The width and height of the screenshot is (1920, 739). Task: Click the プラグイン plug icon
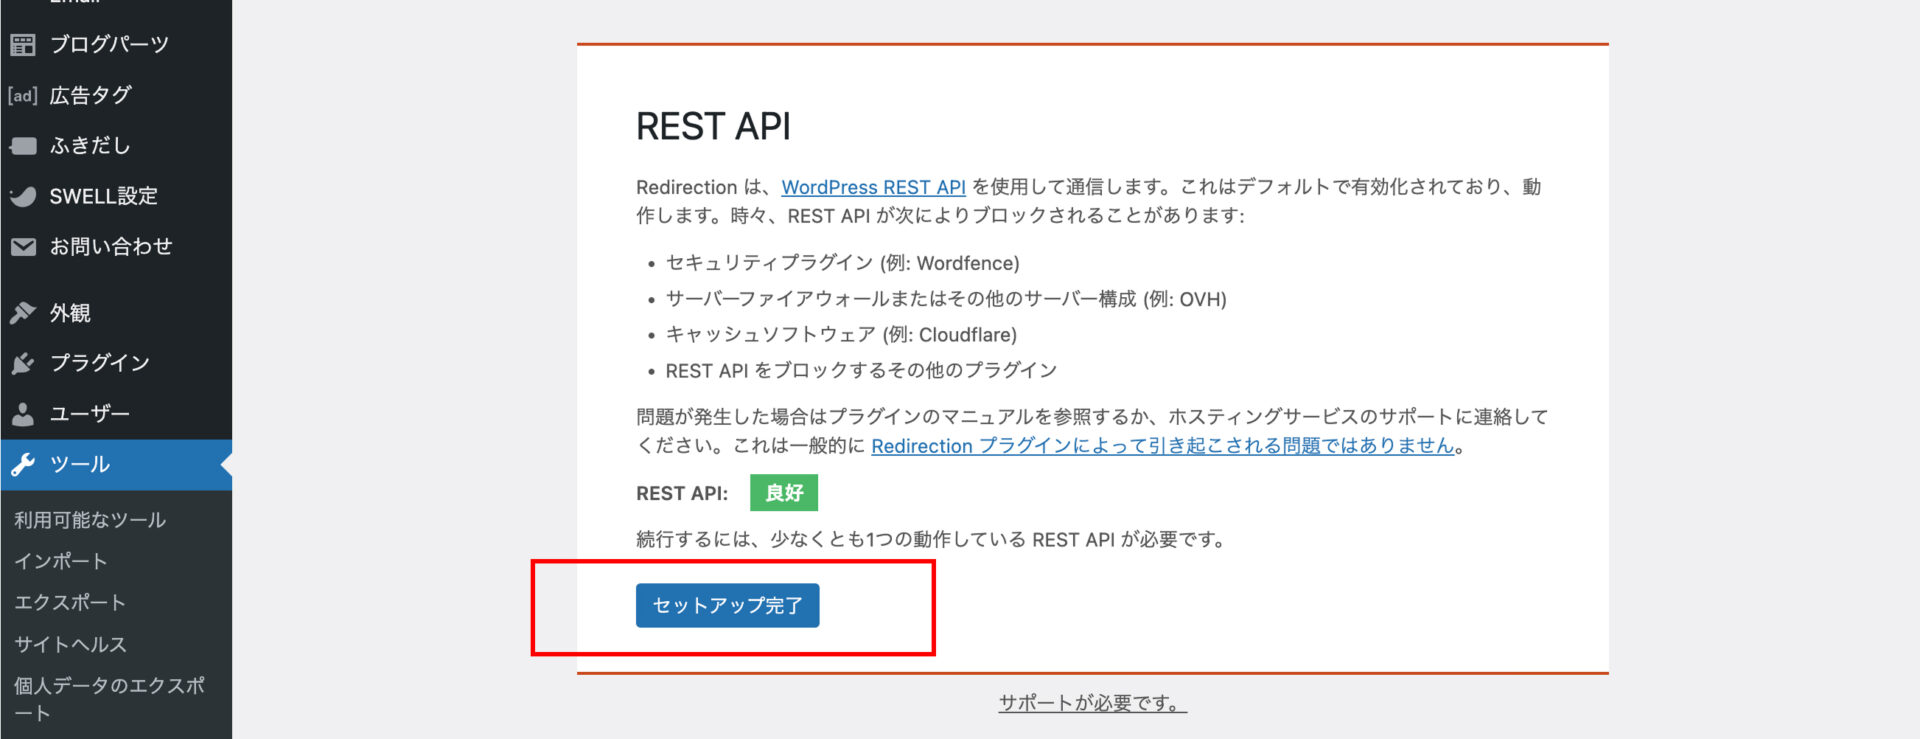tap(23, 363)
